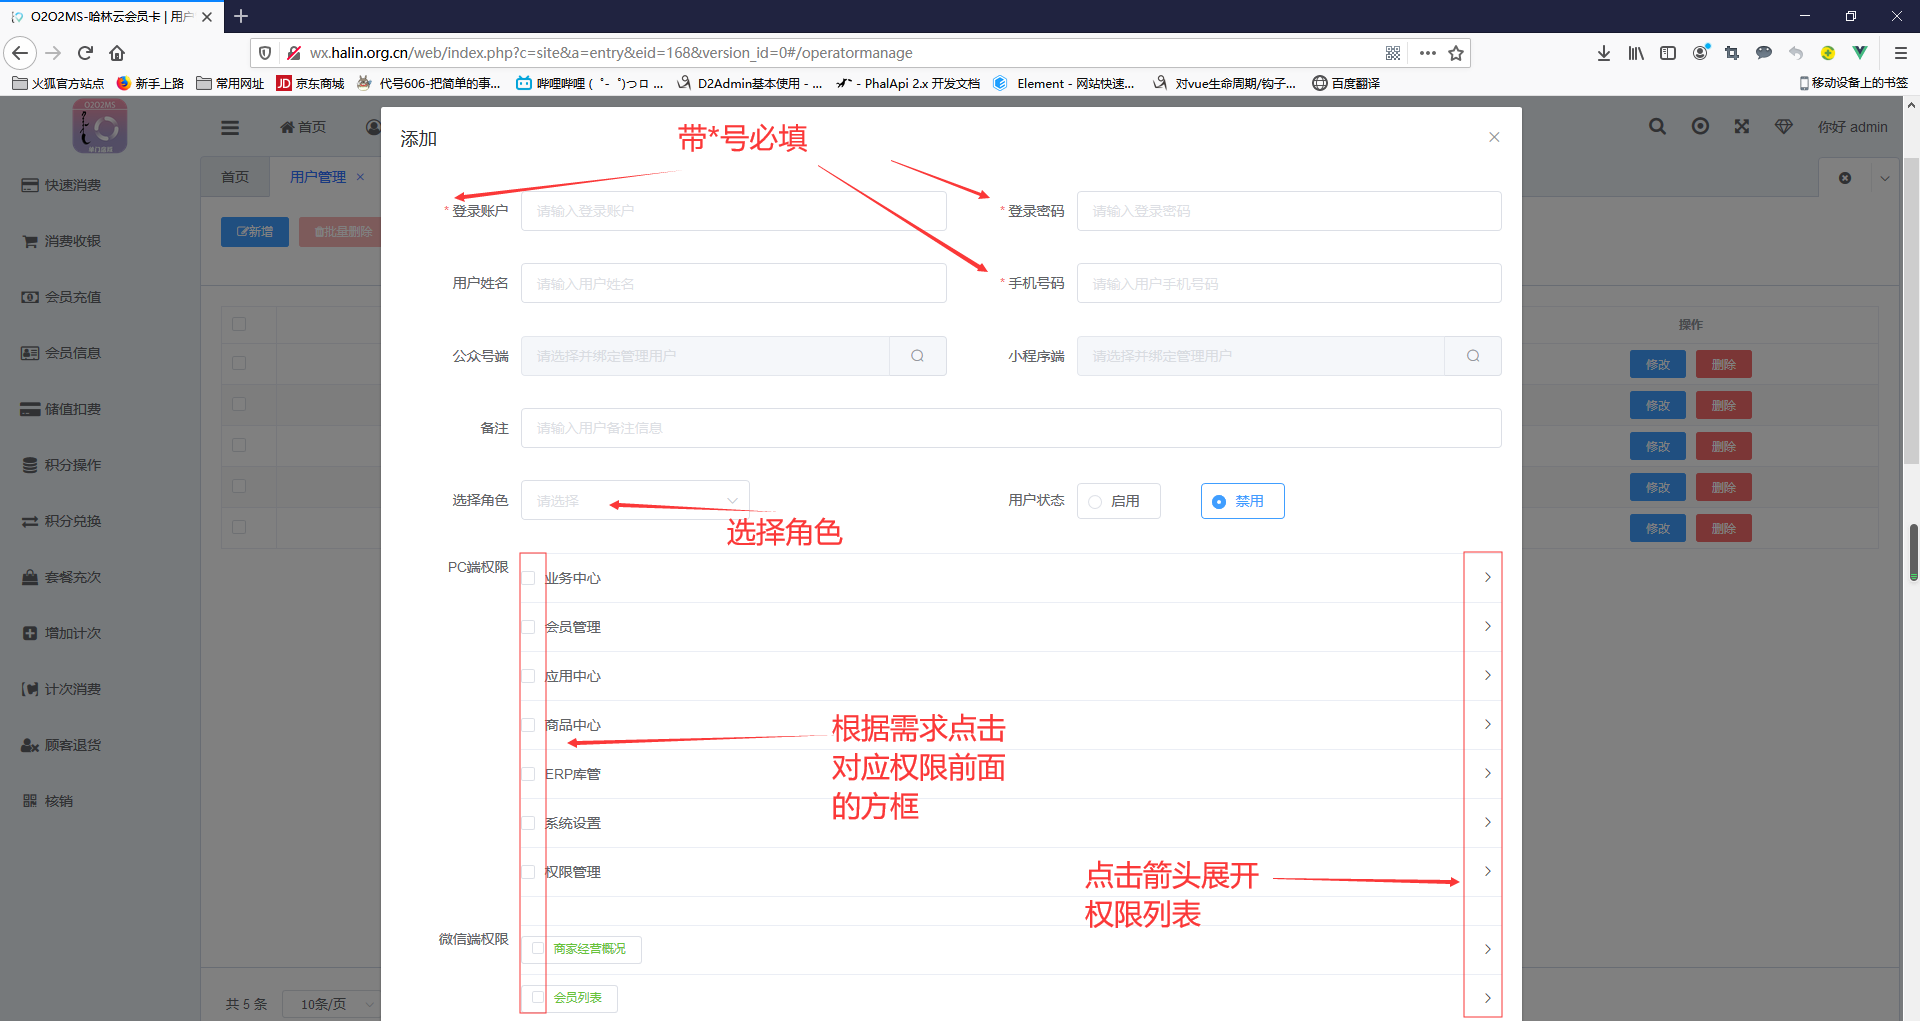The height and width of the screenshot is (1021, 1920).
Task: Check the 商品中心 permission box
Action: (529, 725)
